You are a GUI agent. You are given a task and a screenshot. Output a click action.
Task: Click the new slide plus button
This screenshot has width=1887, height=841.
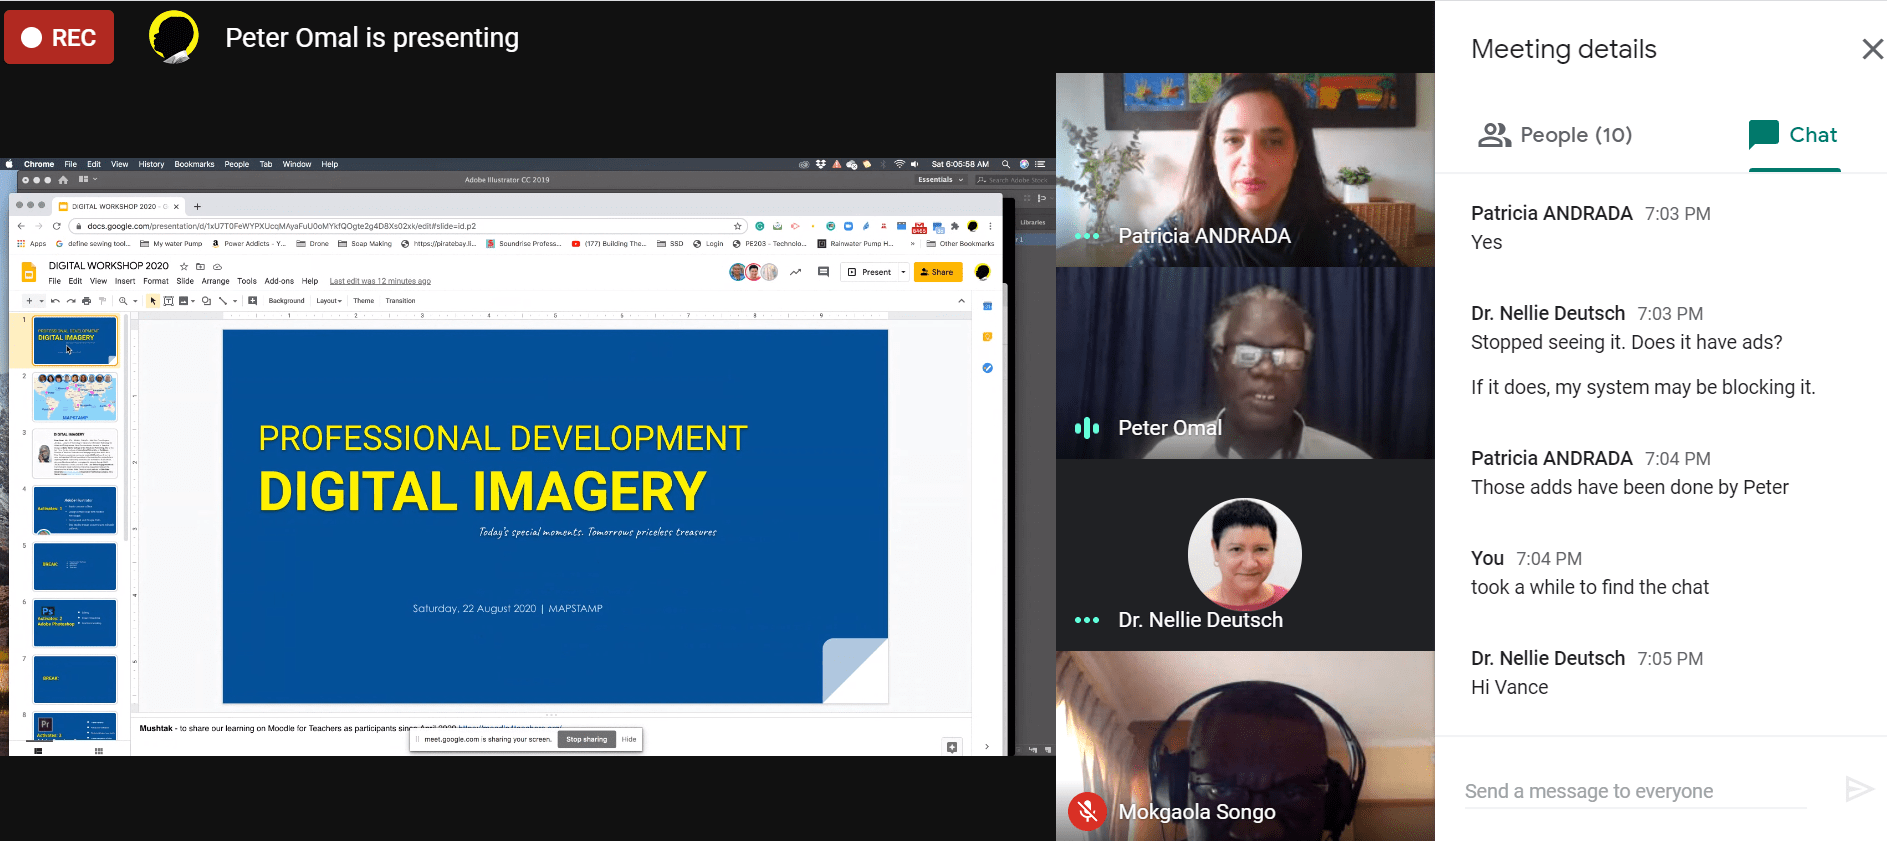29,301
